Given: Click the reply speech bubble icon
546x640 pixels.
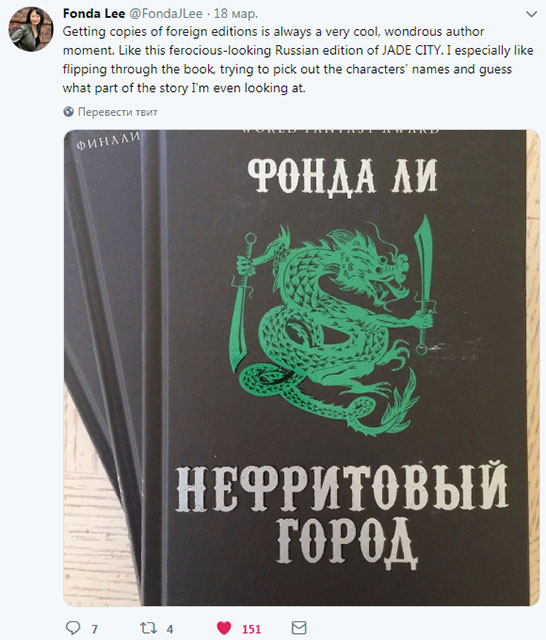Looking at the screenshot, I should pyautogui.click(x=73, y=627).
